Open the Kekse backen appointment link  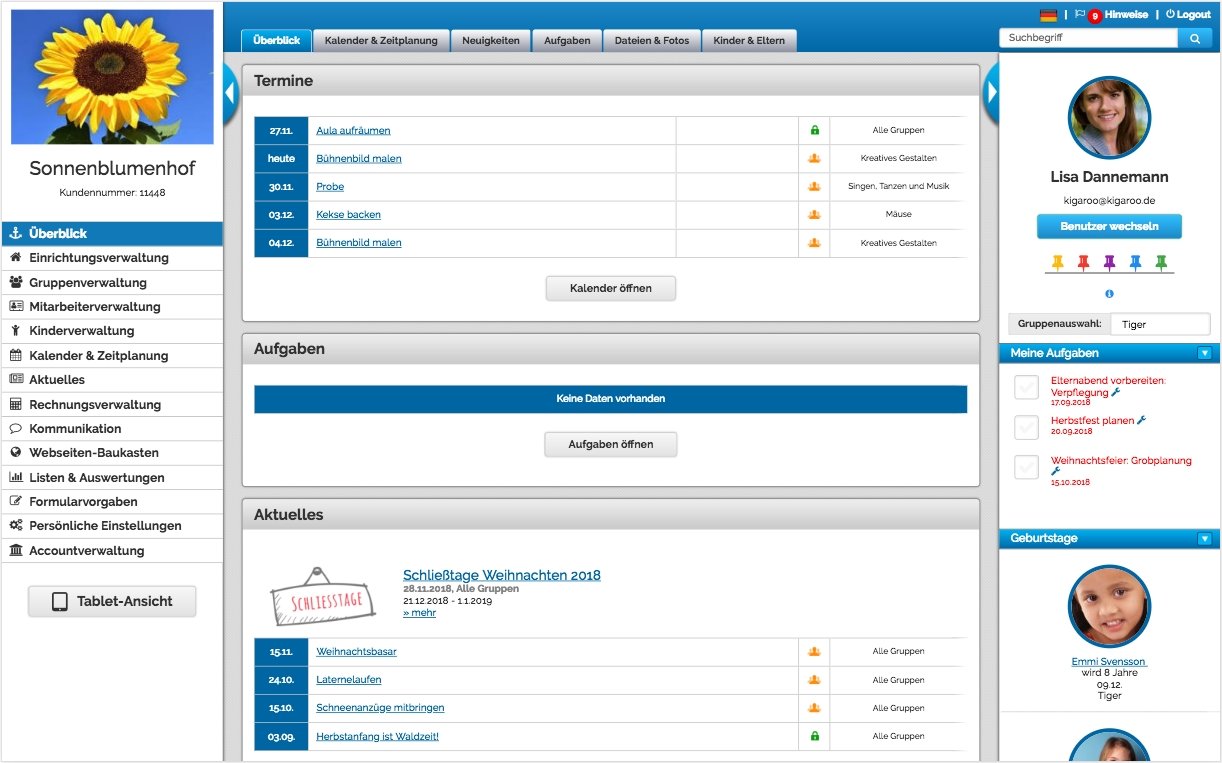(x=348, y=214)
